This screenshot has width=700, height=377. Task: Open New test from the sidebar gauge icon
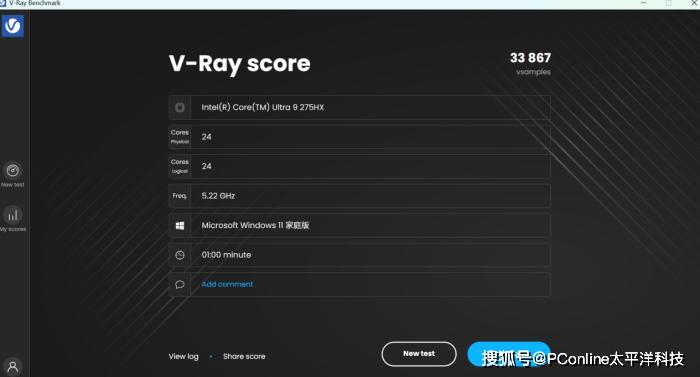(12, 171)
